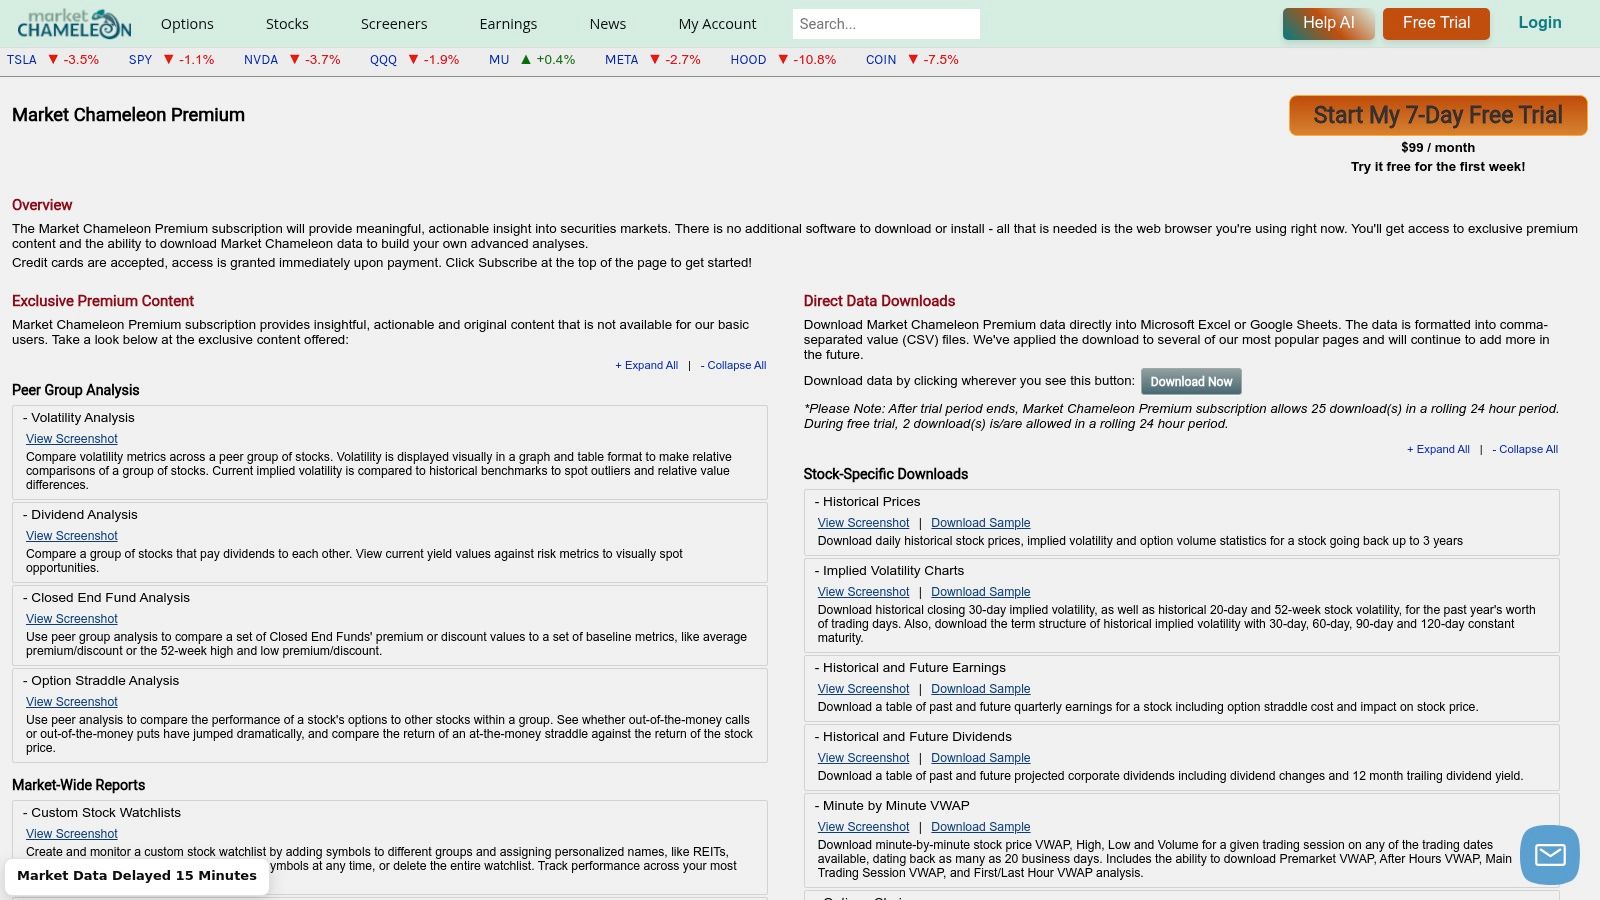Collapse all Direct Data Downloads sections
The width and height of the screenshot is (1600, 900).
pos(1525,450)
